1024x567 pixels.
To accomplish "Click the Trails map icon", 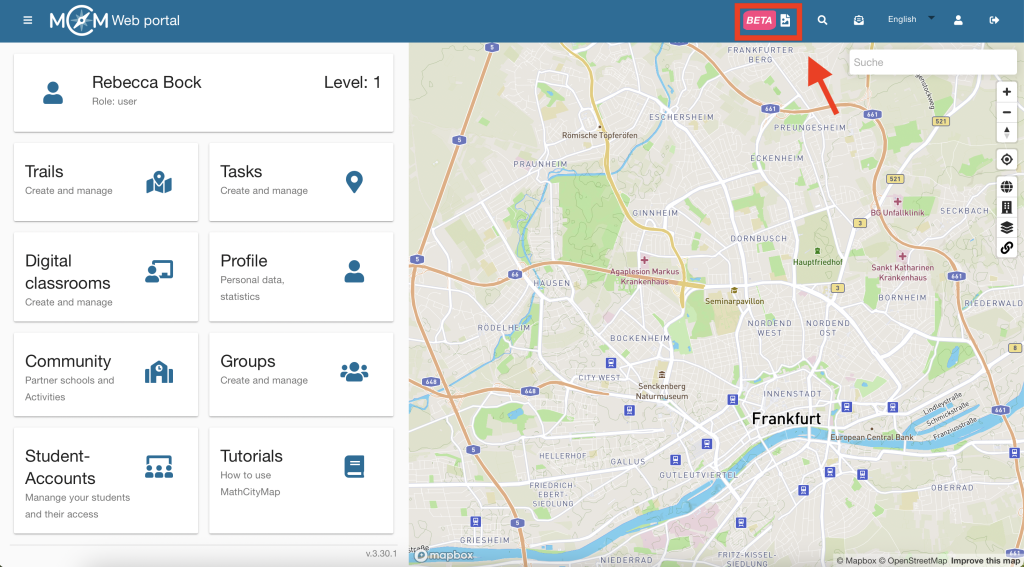I will pos(159,182).
